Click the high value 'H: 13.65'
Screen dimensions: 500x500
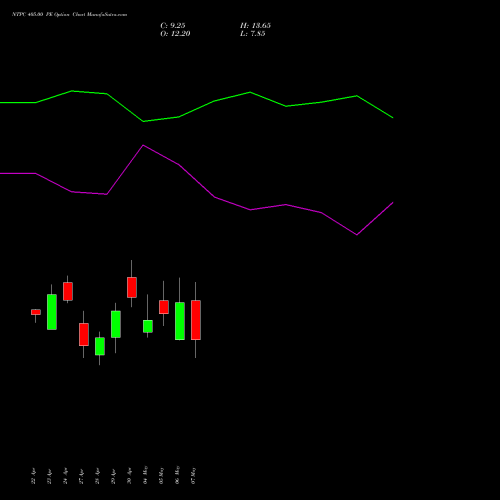coord(255,26)
